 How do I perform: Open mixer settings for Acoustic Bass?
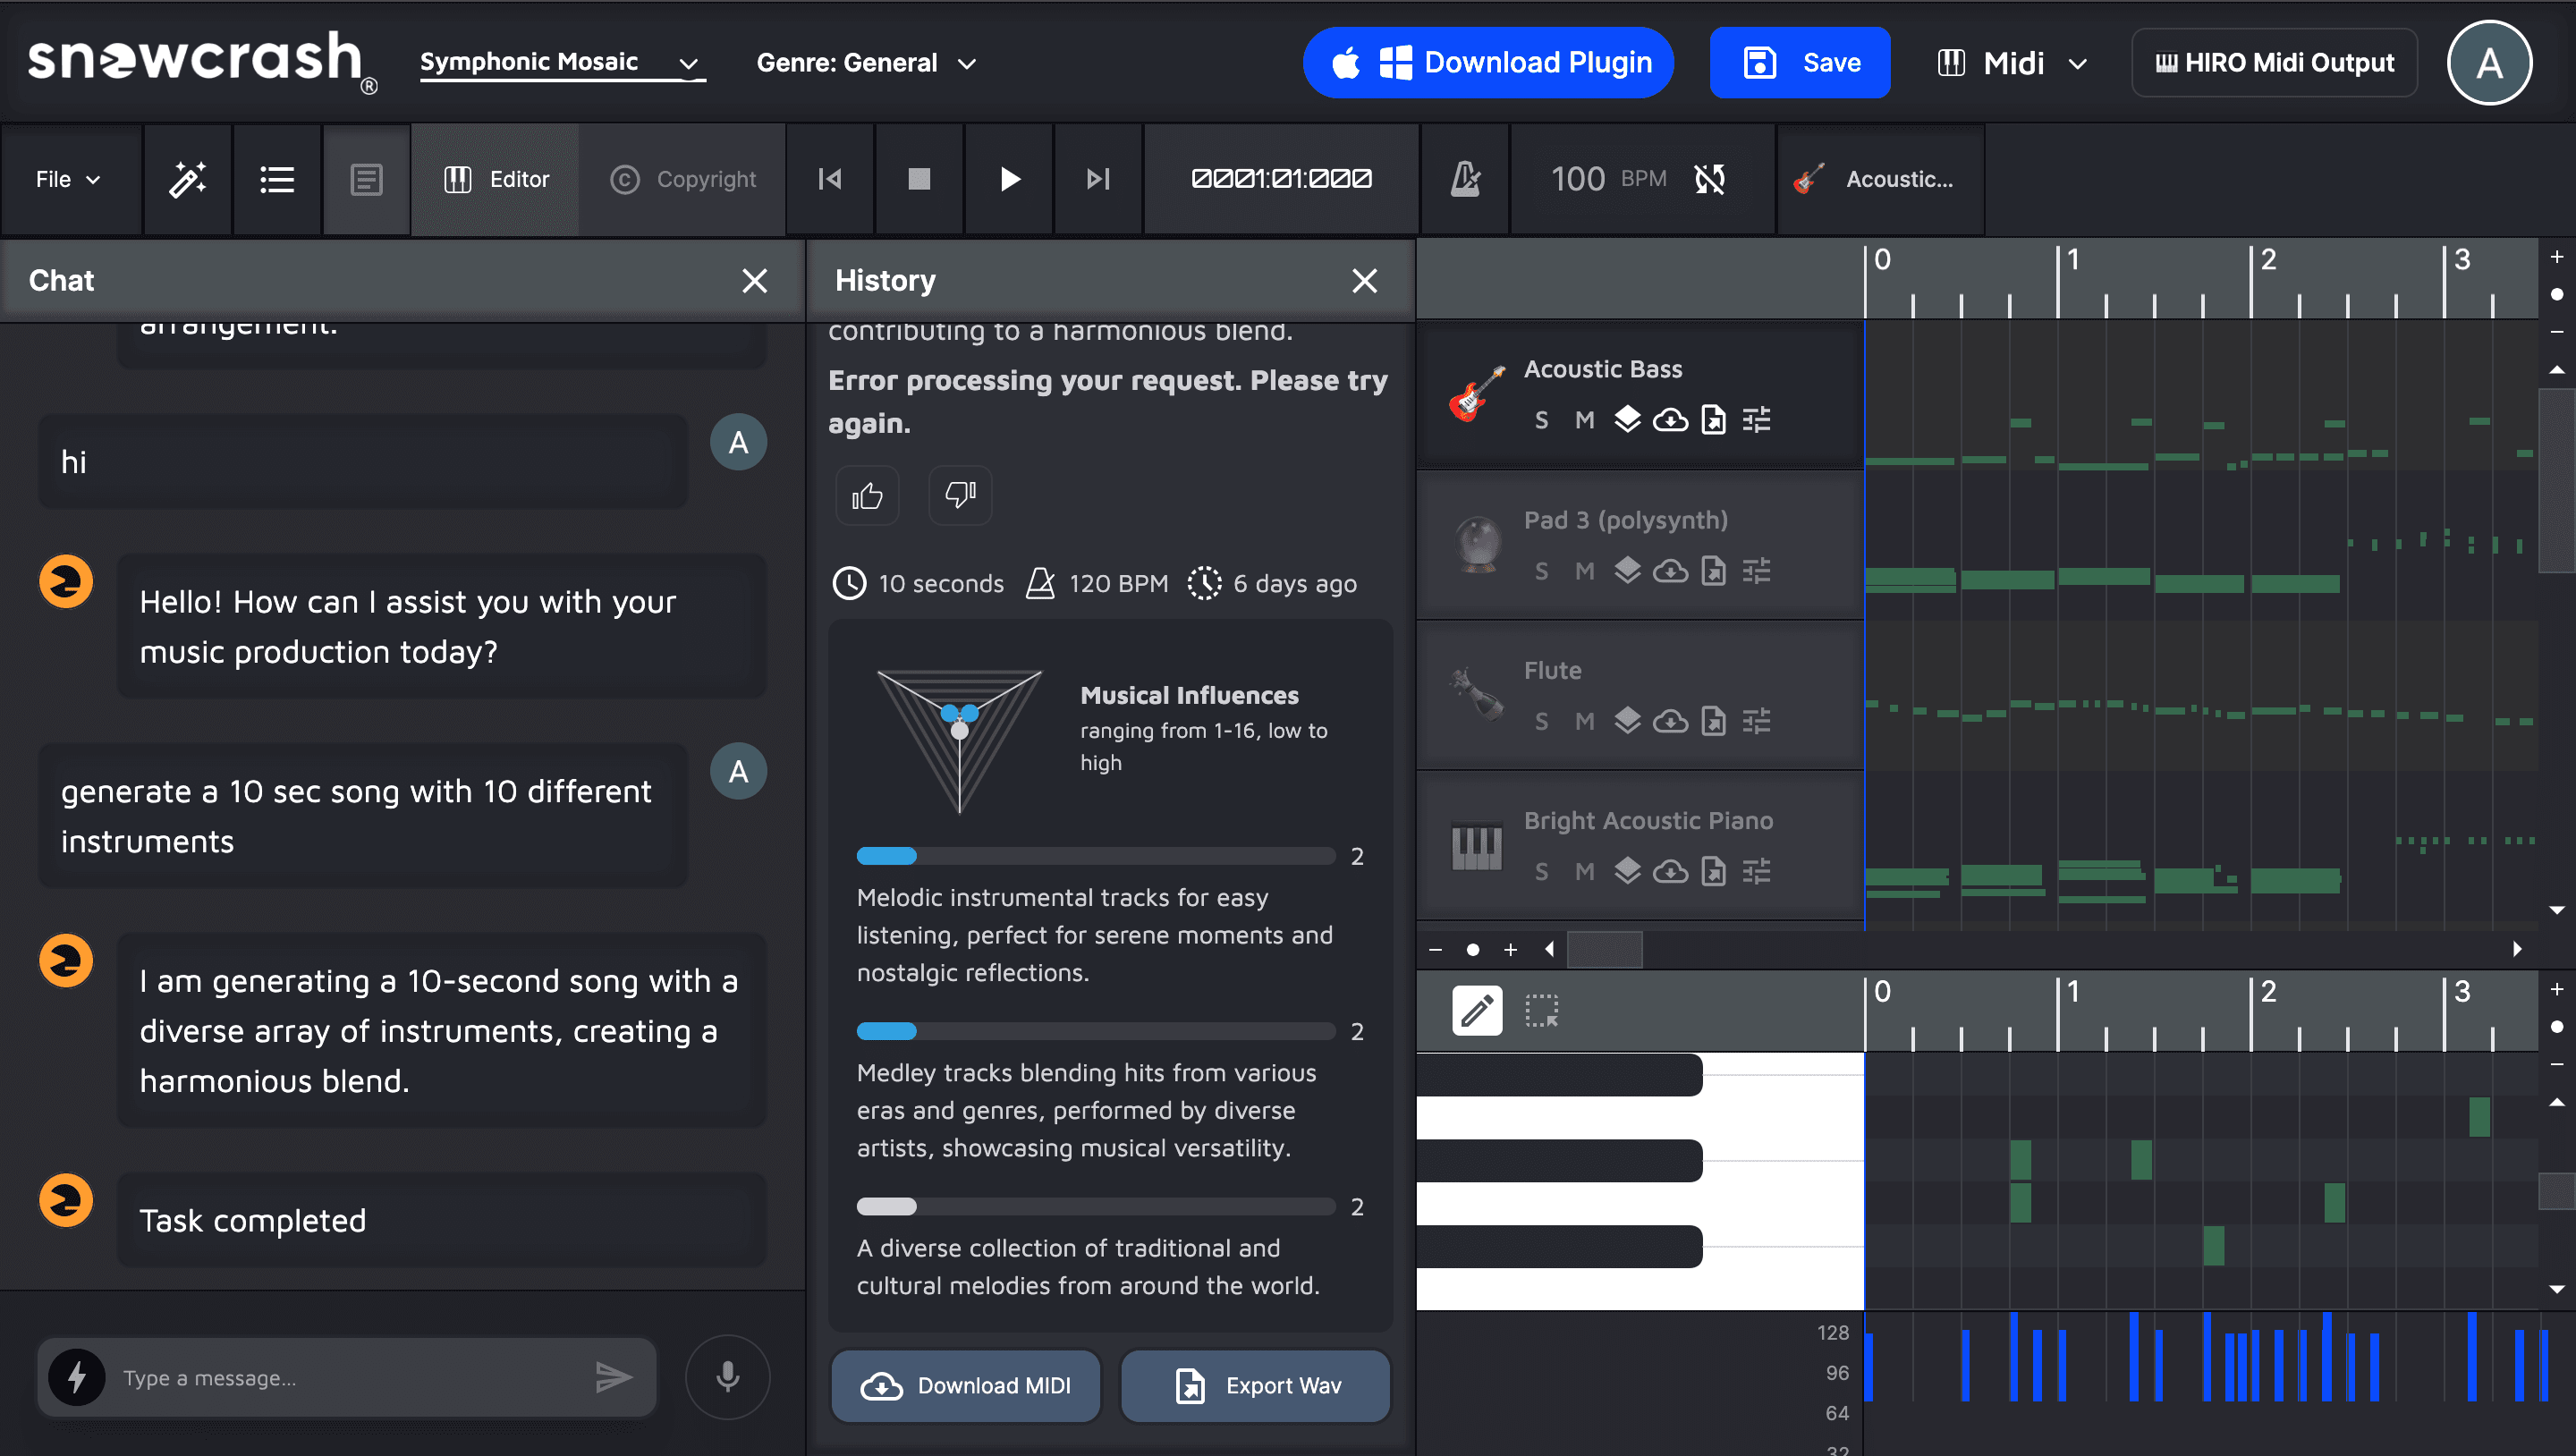[x=1756, y=420]
